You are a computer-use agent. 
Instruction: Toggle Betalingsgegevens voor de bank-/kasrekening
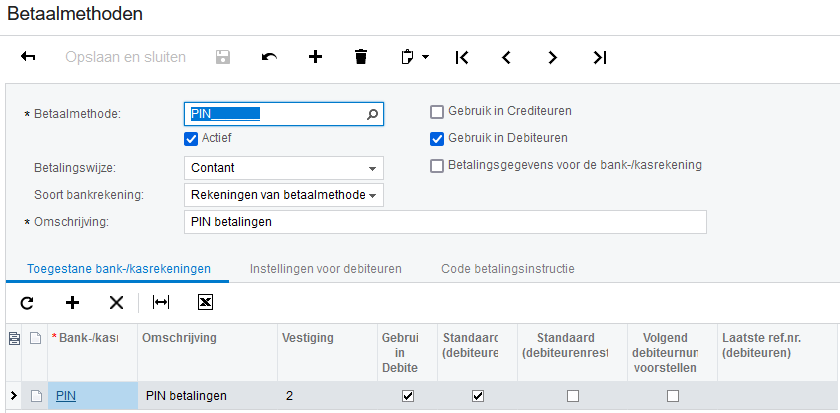[437, 165]
